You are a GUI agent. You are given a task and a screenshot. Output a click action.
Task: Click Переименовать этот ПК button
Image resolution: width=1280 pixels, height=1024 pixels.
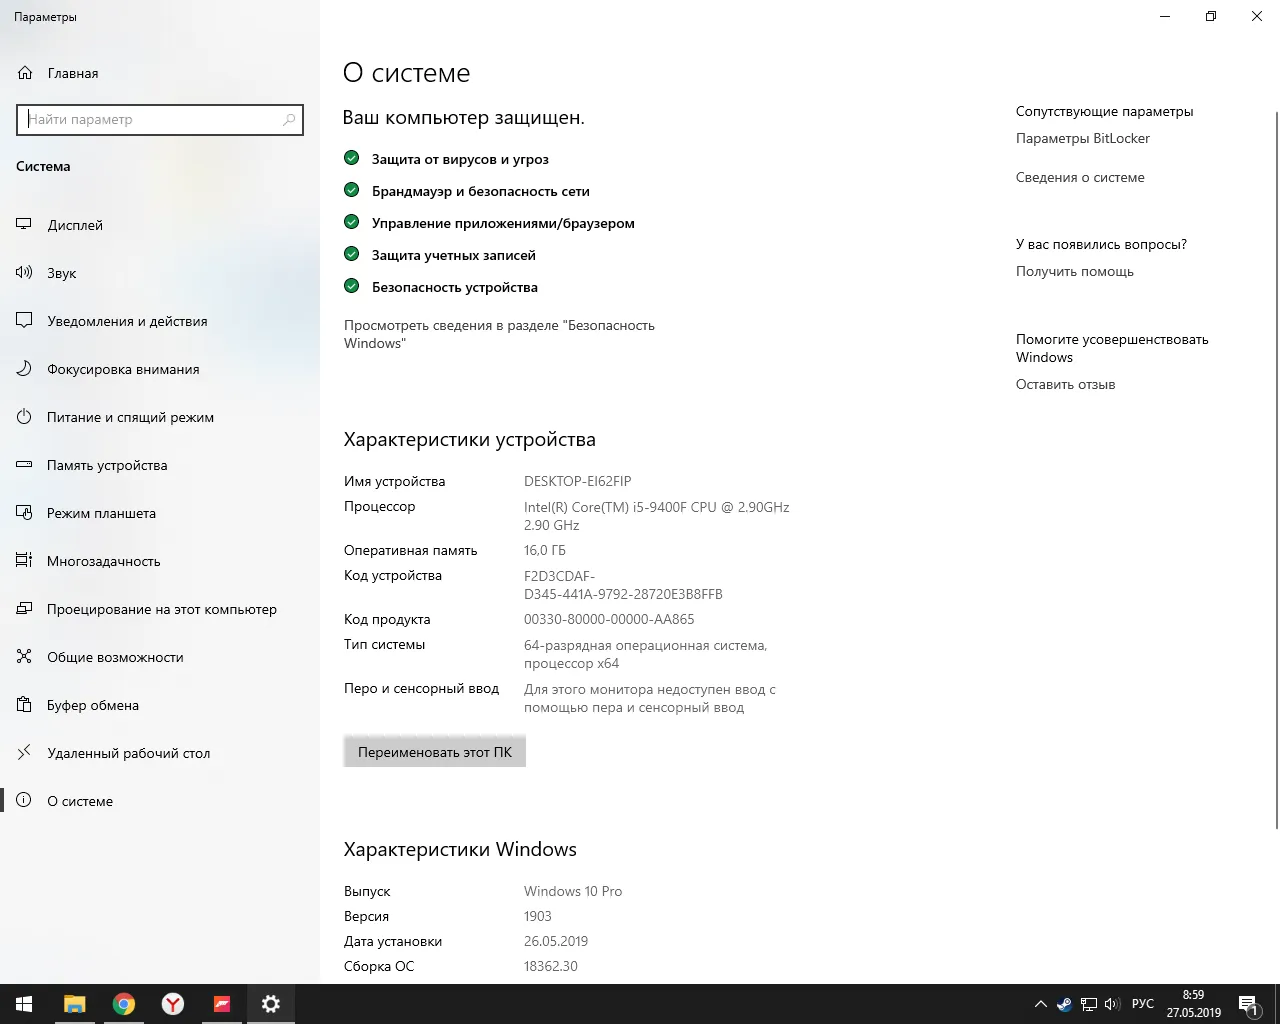coord(435,752)
